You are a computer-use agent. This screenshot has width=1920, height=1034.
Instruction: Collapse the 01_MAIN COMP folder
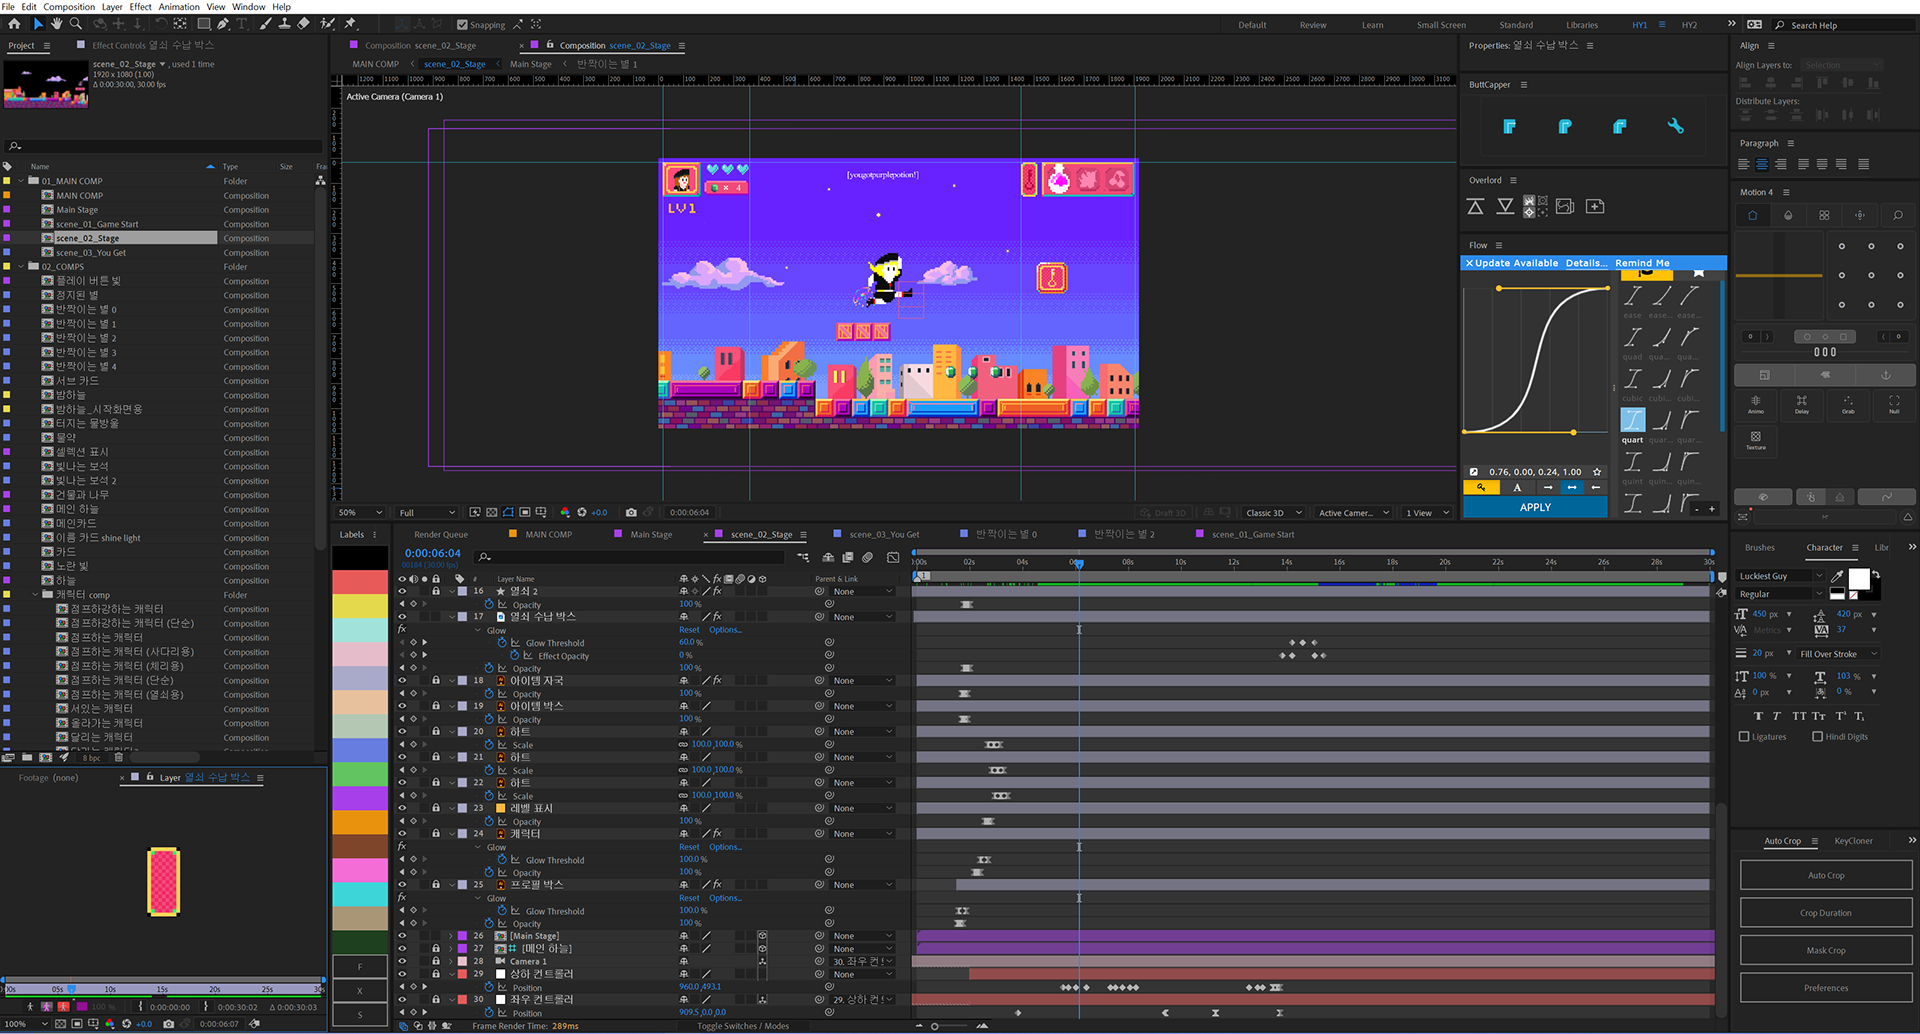click(21, 181)
